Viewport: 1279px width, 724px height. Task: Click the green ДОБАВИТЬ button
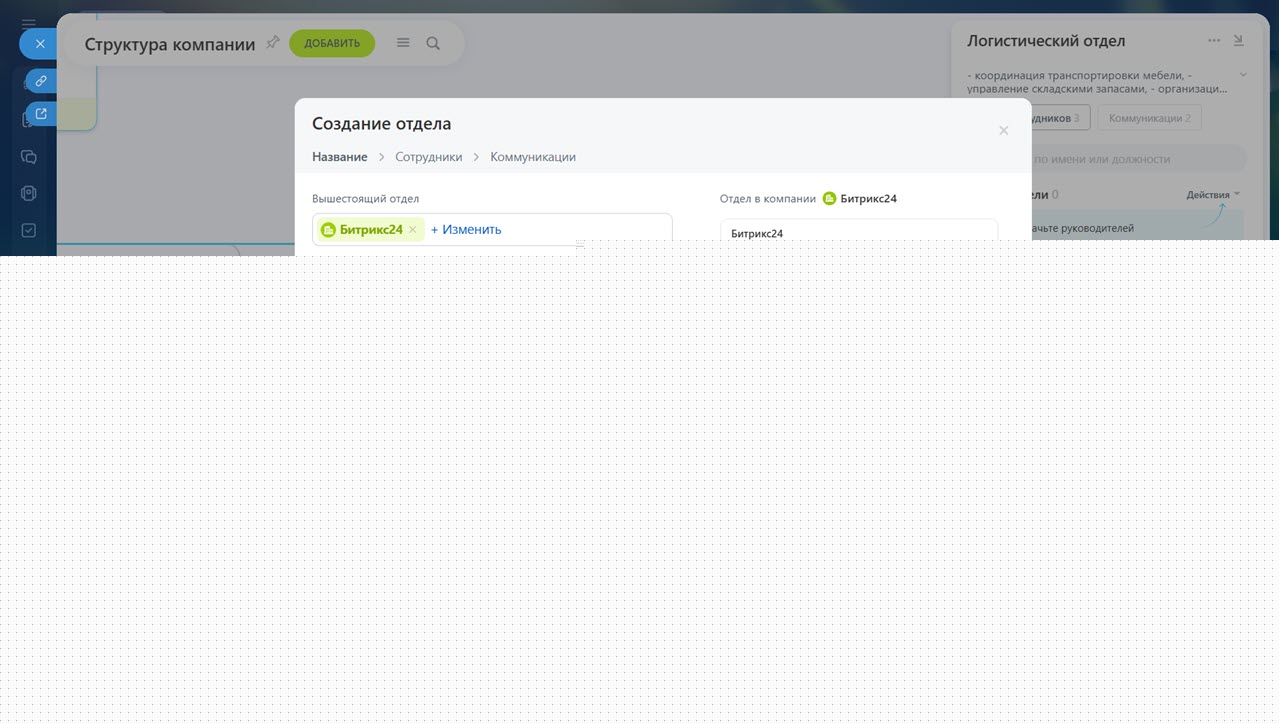tap(332, 43)
